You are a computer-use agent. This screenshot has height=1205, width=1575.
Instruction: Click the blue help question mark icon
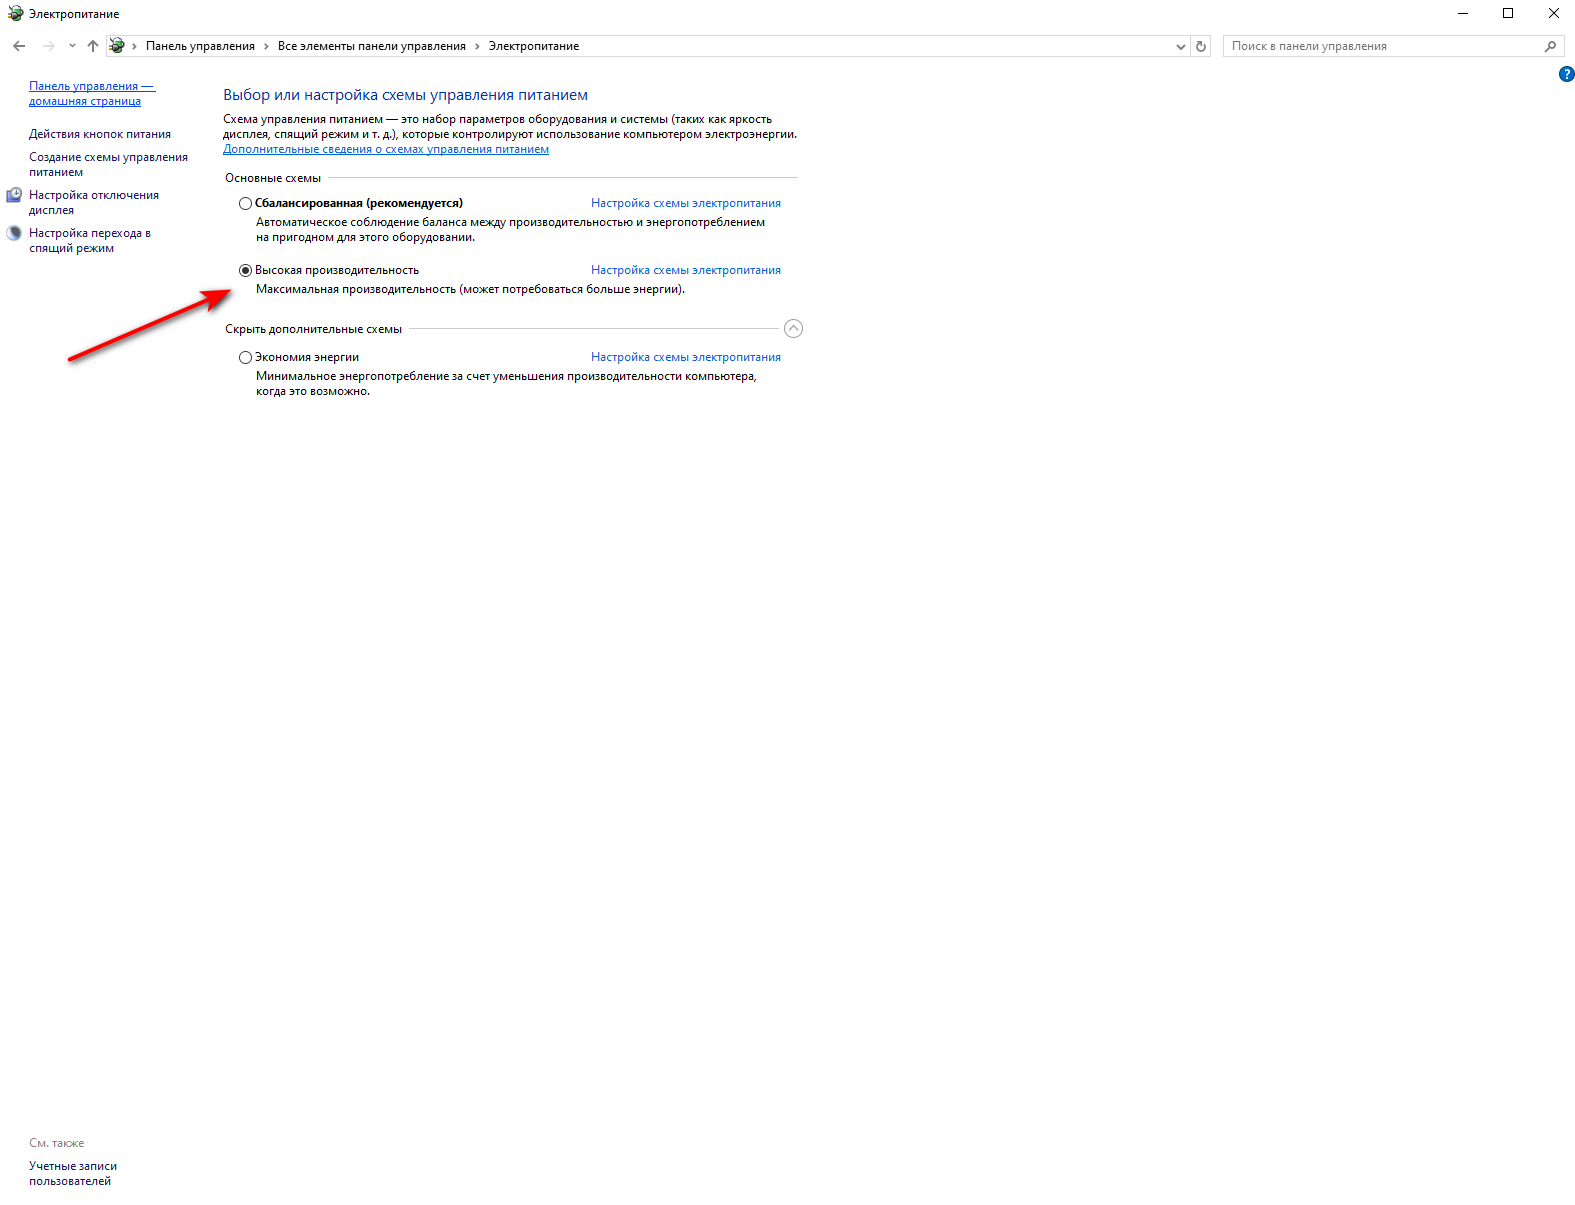click(1566, 74)
